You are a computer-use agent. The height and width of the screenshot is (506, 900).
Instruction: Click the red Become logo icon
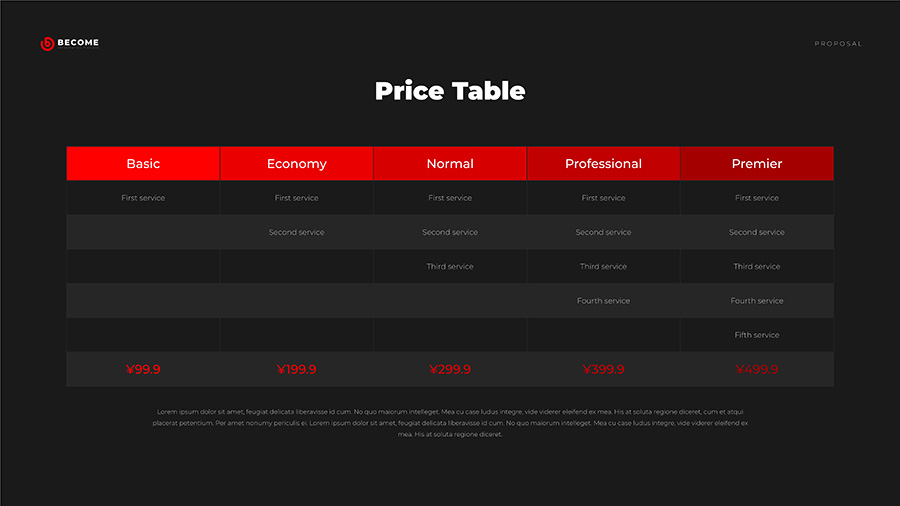46,44
